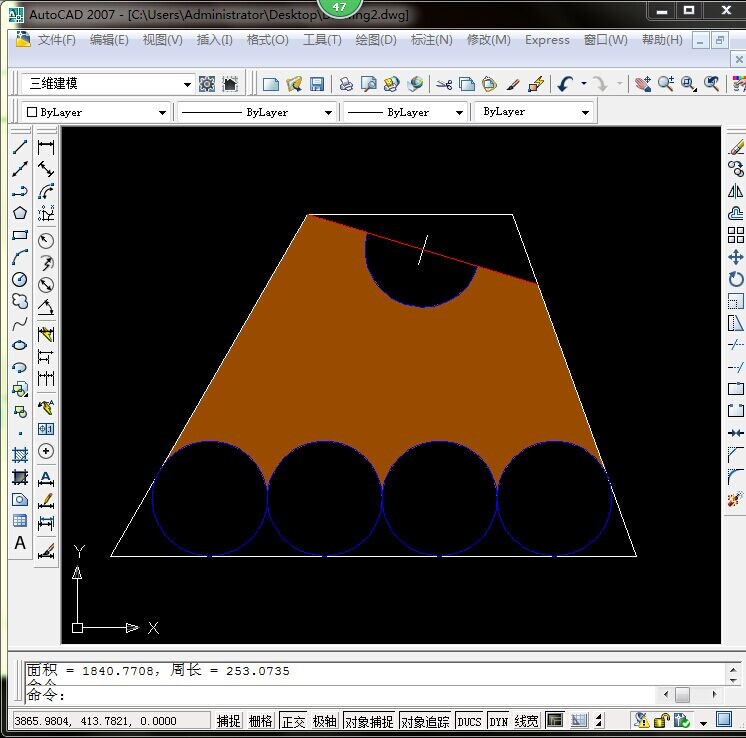Select the Move tool
The height and width of the screenshot is (738, 746).
click(736, 257)
